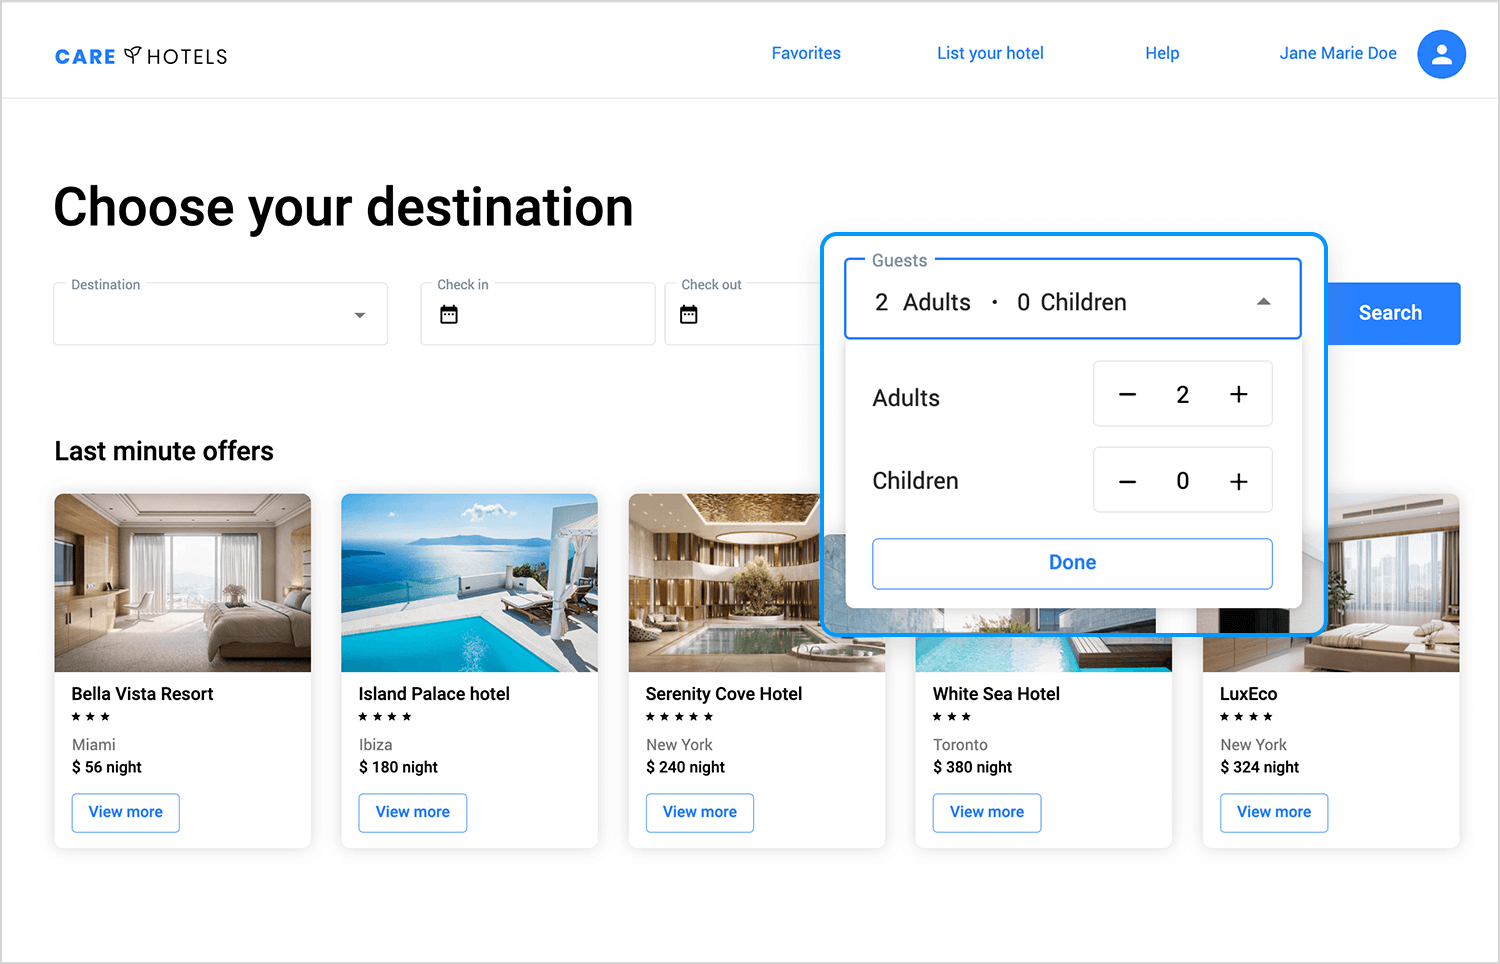Decrease Adults count with minus
This screenshot has width=1500, height=964.
(x=1127, y=394)
